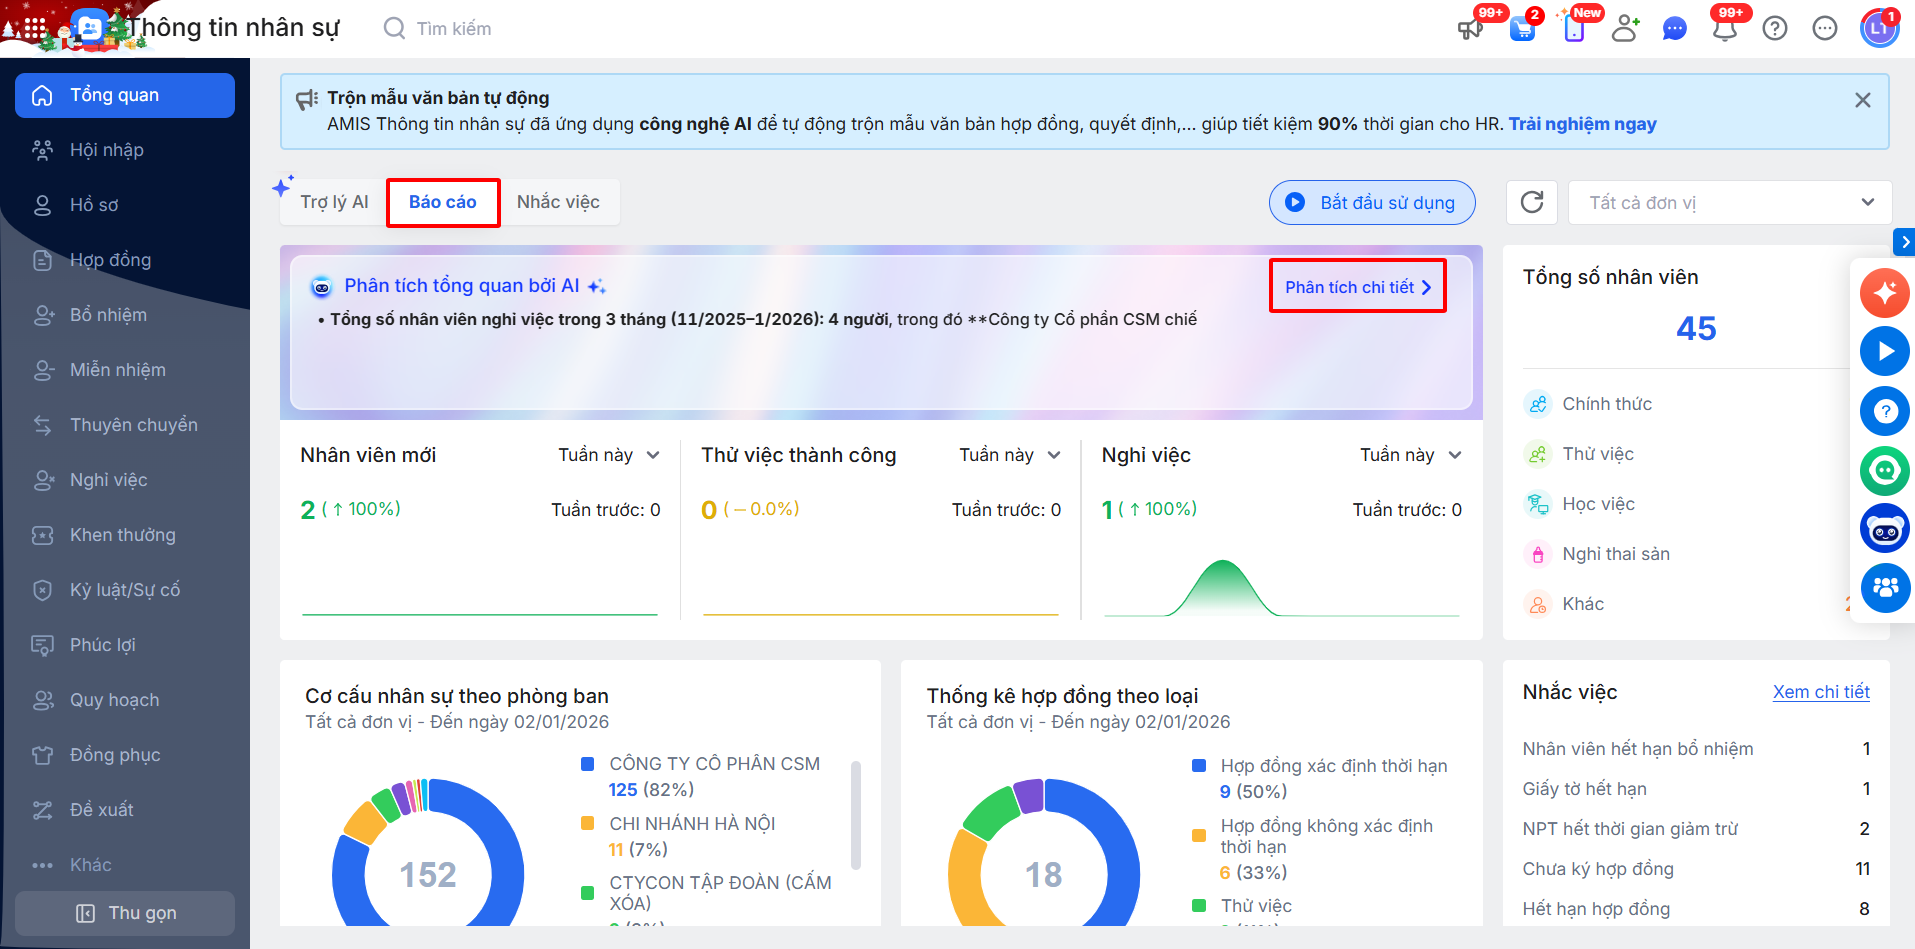Click the Phúc lợi sidebar icon
The image size is (1915, 949).
(43, 645)
